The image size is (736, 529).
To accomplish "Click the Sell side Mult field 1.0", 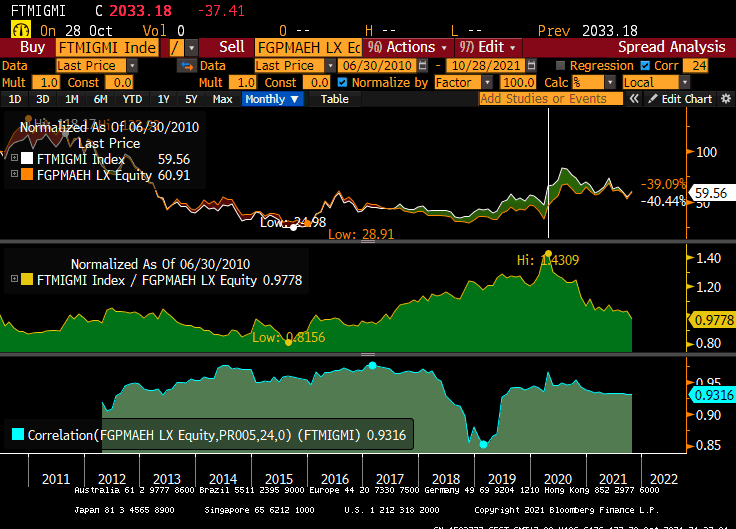I will coord(243,83).
